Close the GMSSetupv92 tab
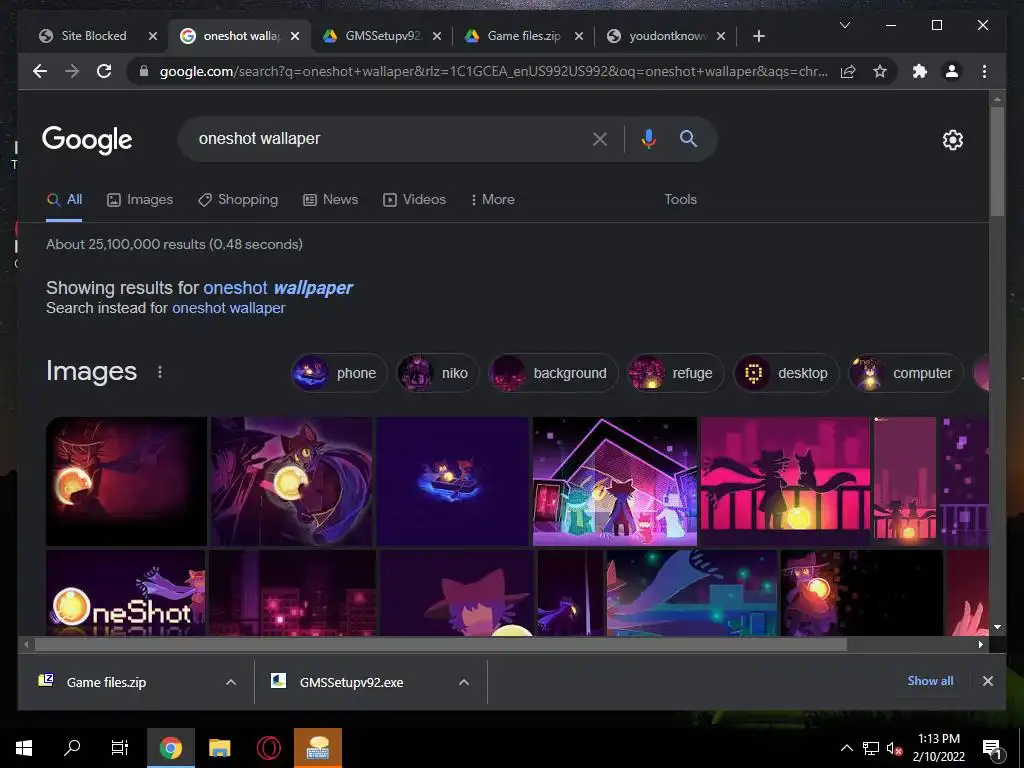Image resolution: width=1024 pixels, height=768 pixels. 437,36
